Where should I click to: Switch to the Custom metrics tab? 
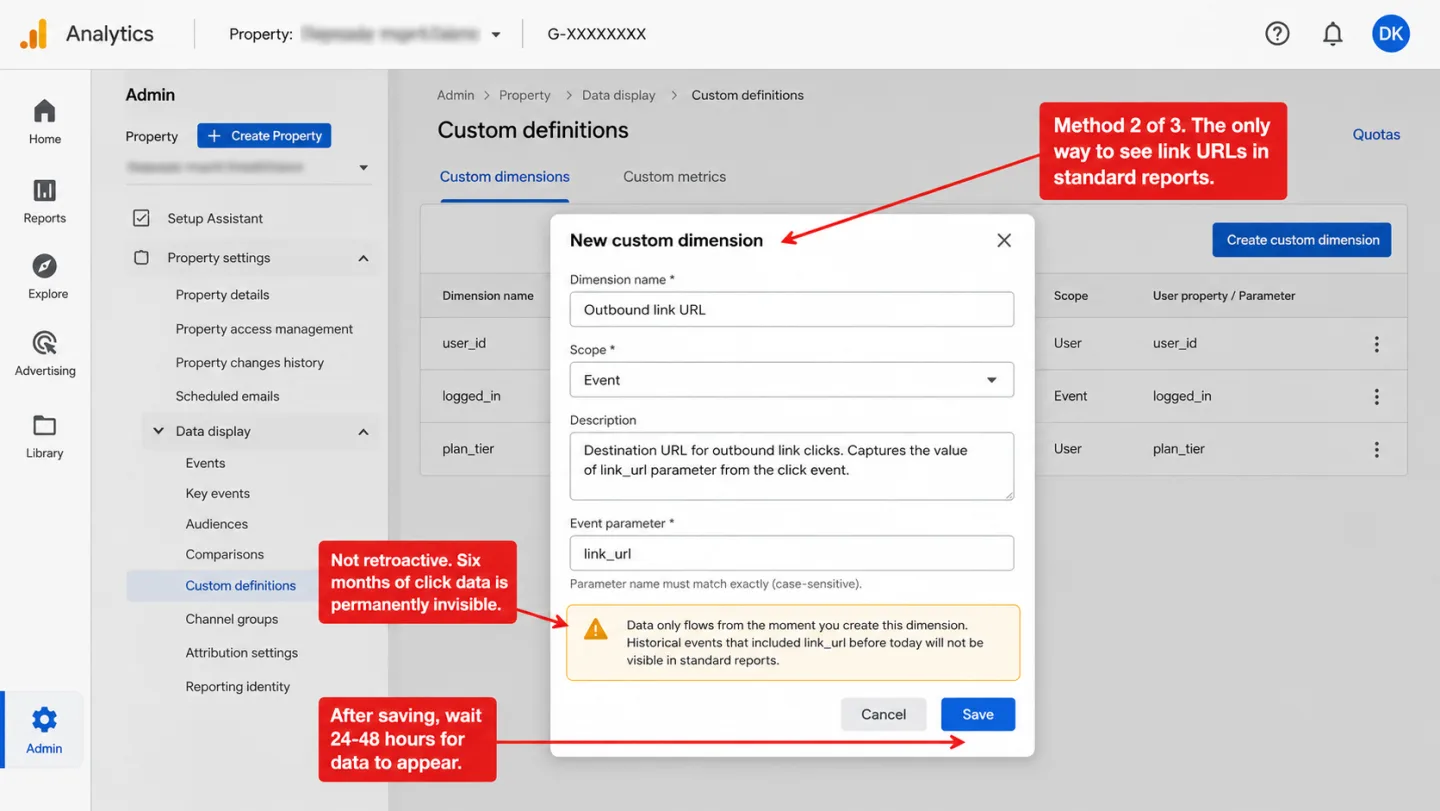tap(674, 177)
